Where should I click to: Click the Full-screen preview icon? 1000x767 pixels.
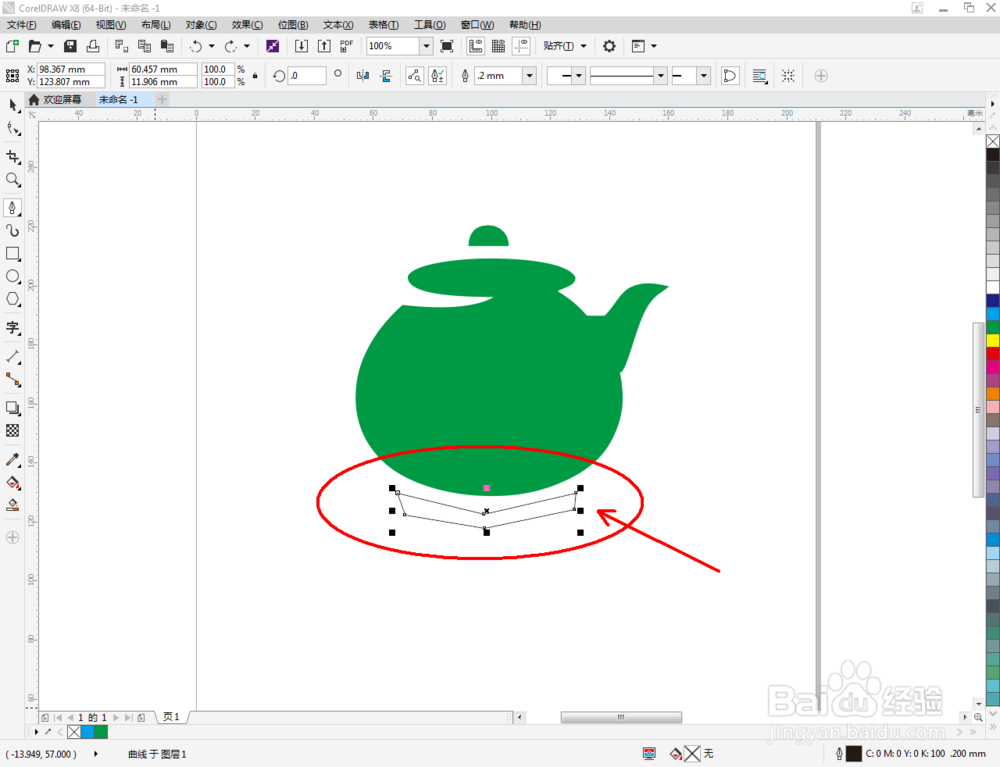click(447, 46)
